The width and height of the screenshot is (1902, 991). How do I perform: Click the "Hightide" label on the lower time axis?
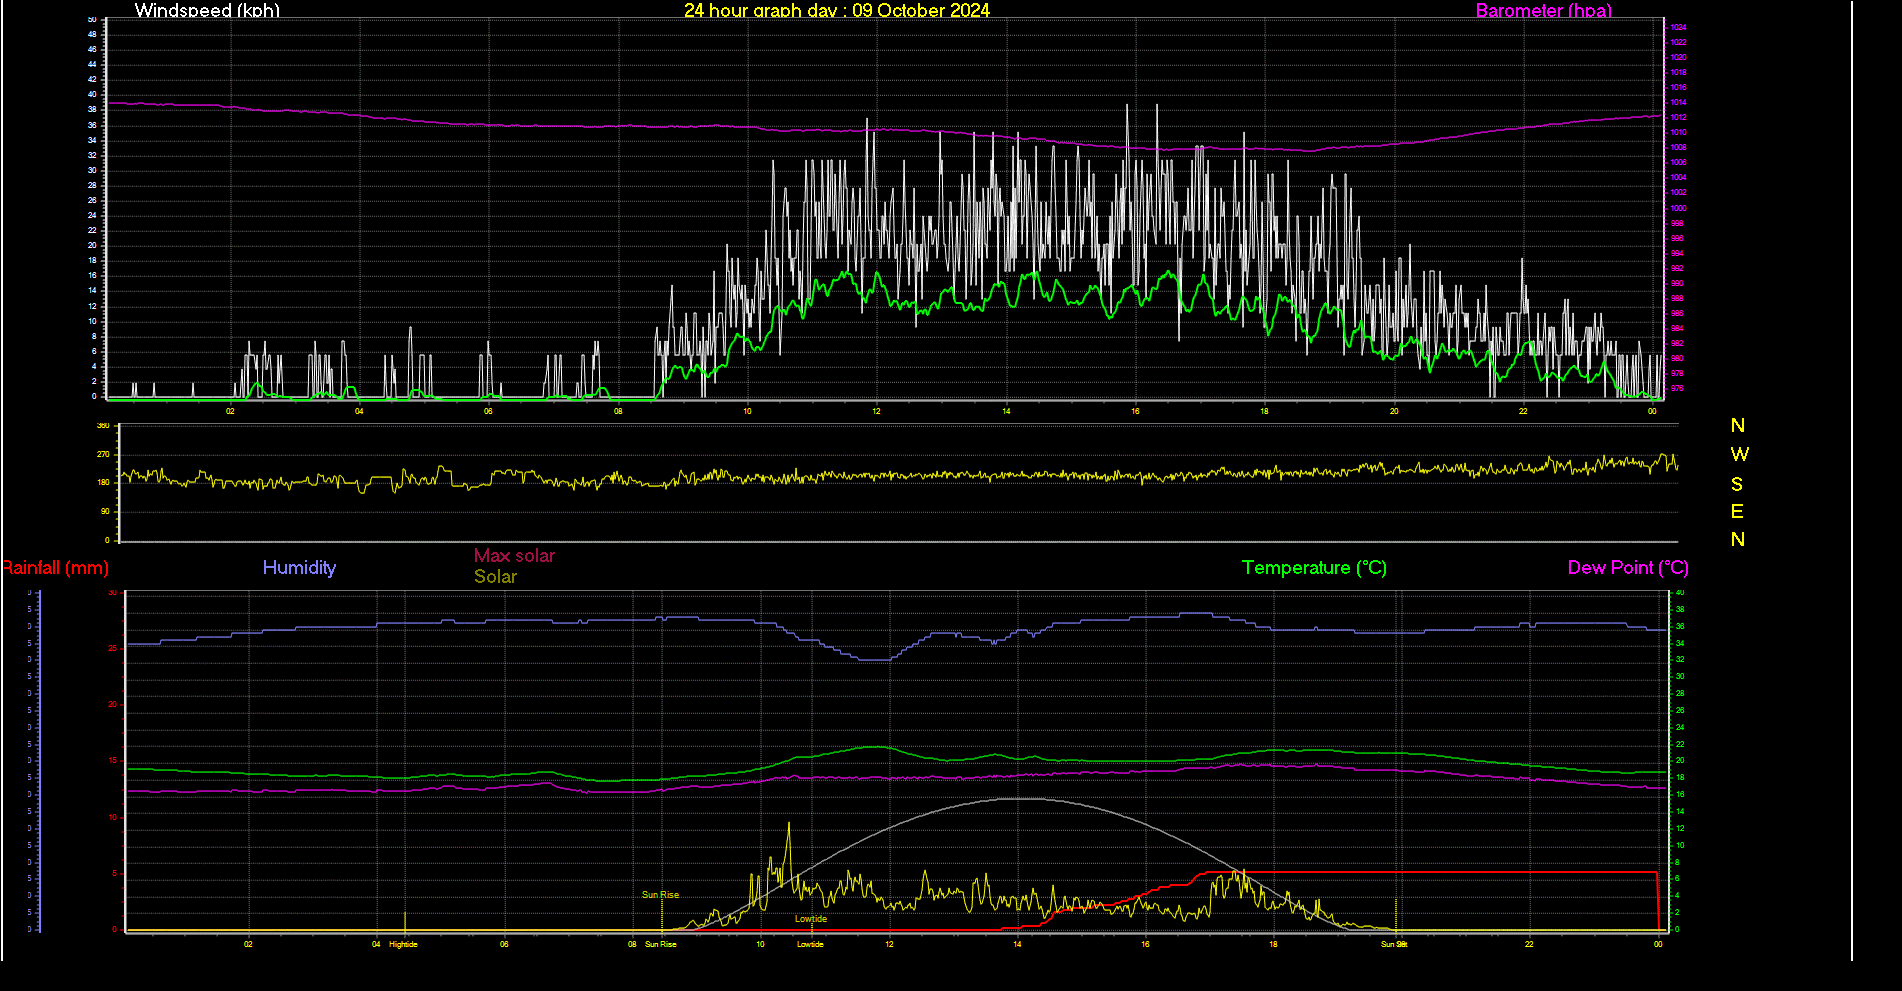tap(403, 944)
